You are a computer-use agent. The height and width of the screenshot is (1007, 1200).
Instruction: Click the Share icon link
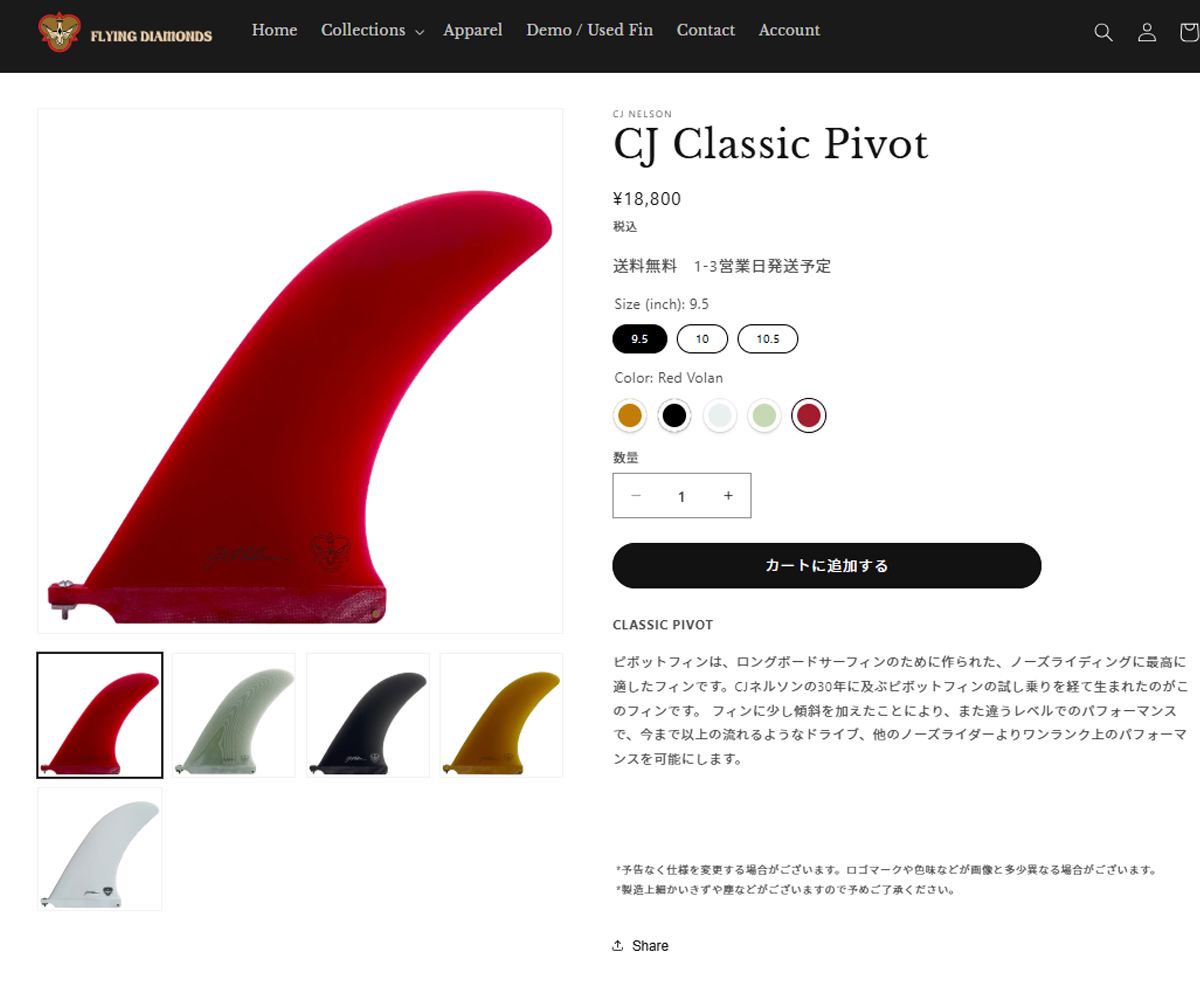(640, 945)
